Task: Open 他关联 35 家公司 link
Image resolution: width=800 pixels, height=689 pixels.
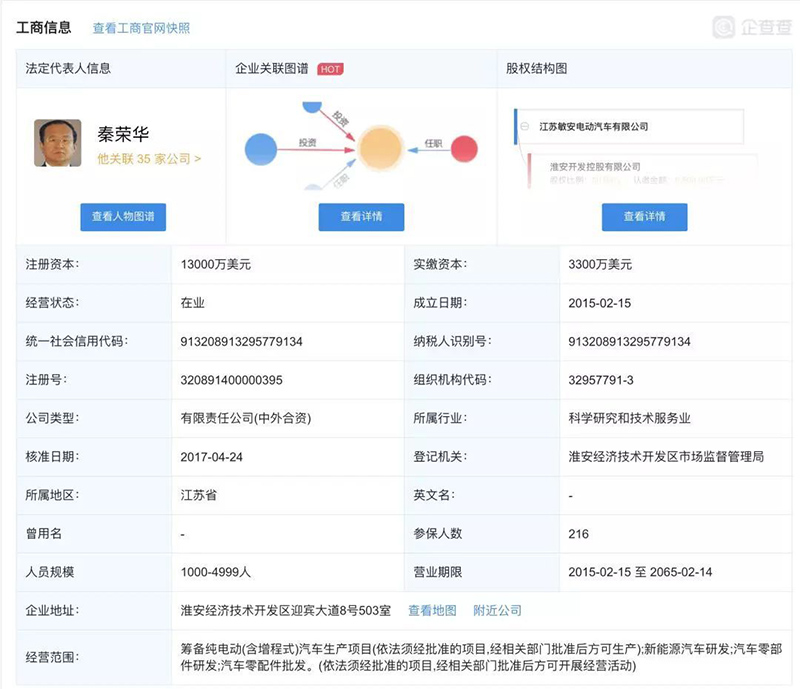Action: pos(149,159)
